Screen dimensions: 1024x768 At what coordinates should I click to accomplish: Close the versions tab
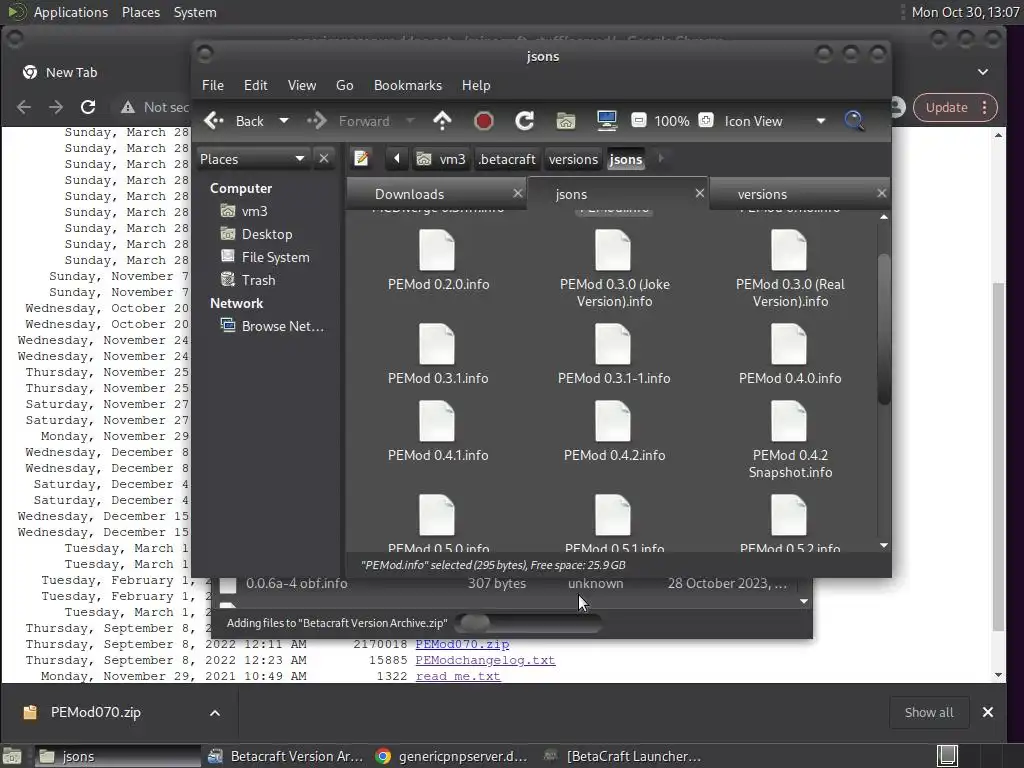881,193
